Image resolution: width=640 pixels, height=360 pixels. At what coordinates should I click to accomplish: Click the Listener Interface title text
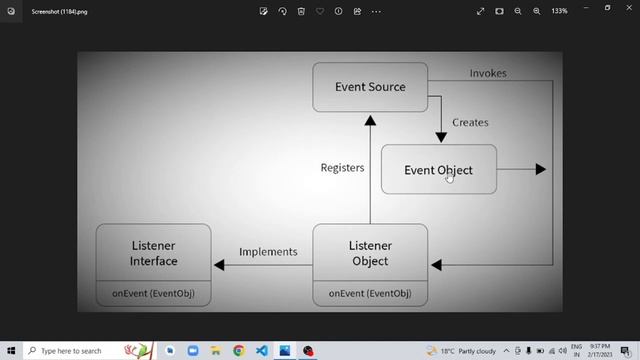click(153, 253)
